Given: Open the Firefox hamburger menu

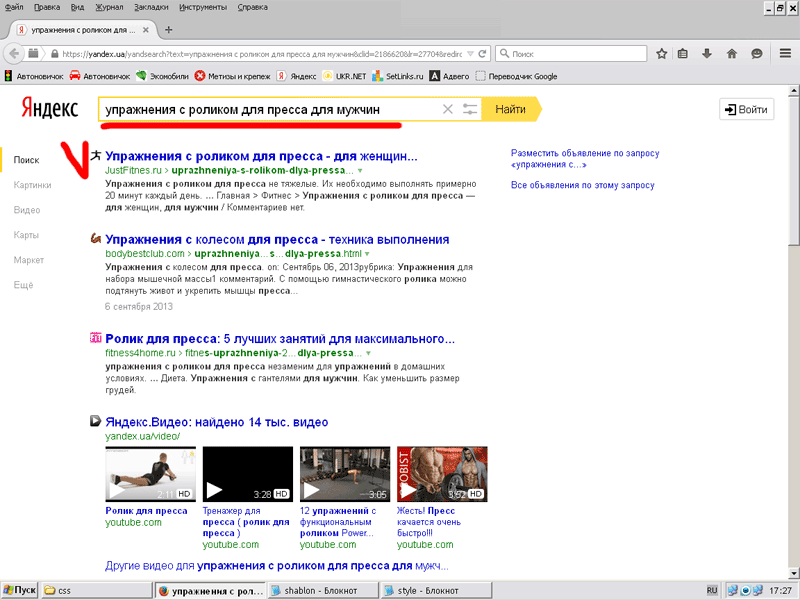Looking at the screenshot, I should 785,54.
